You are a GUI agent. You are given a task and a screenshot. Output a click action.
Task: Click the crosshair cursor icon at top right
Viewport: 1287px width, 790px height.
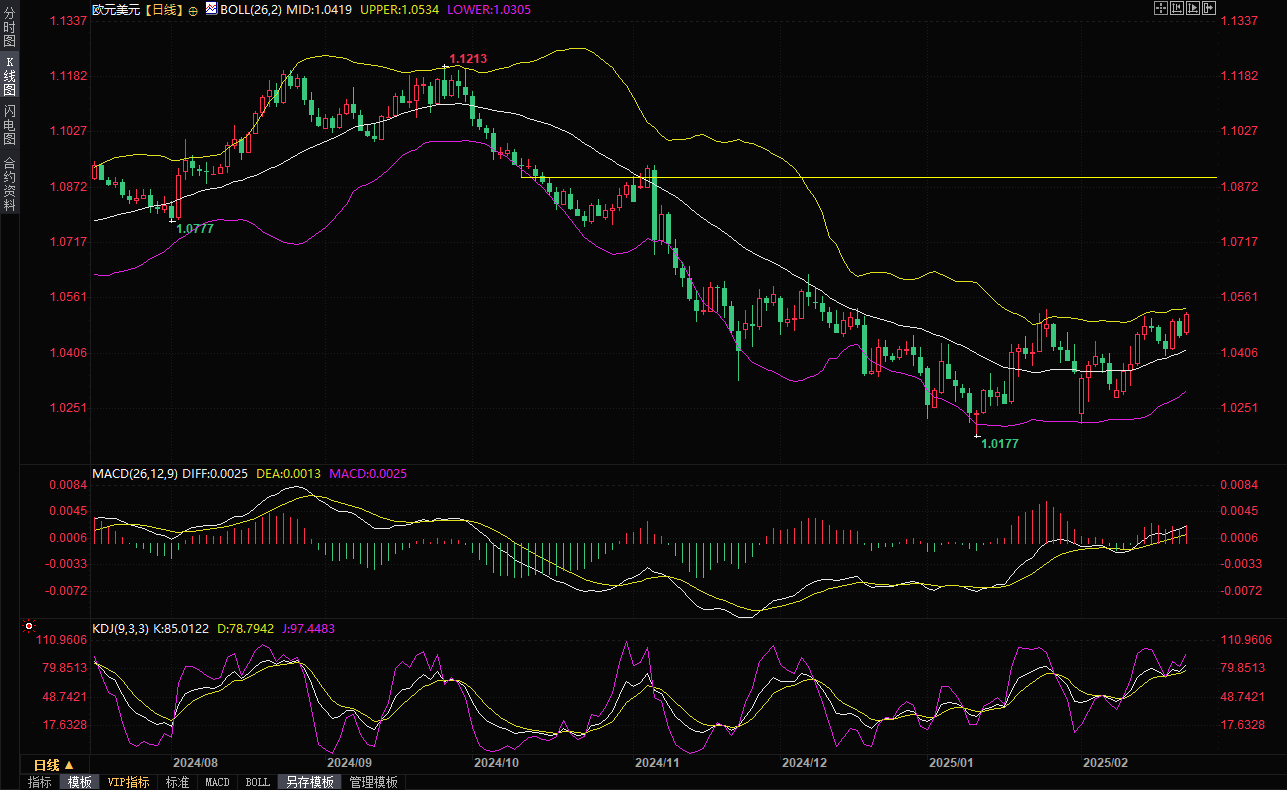pyautogui.click(x=1161, y=8)
